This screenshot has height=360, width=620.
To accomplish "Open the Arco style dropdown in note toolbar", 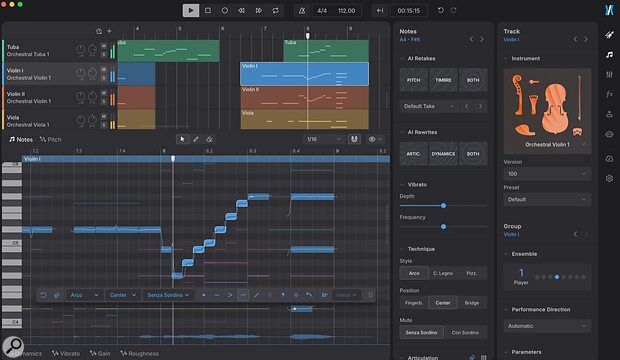I will click(84, 295).
